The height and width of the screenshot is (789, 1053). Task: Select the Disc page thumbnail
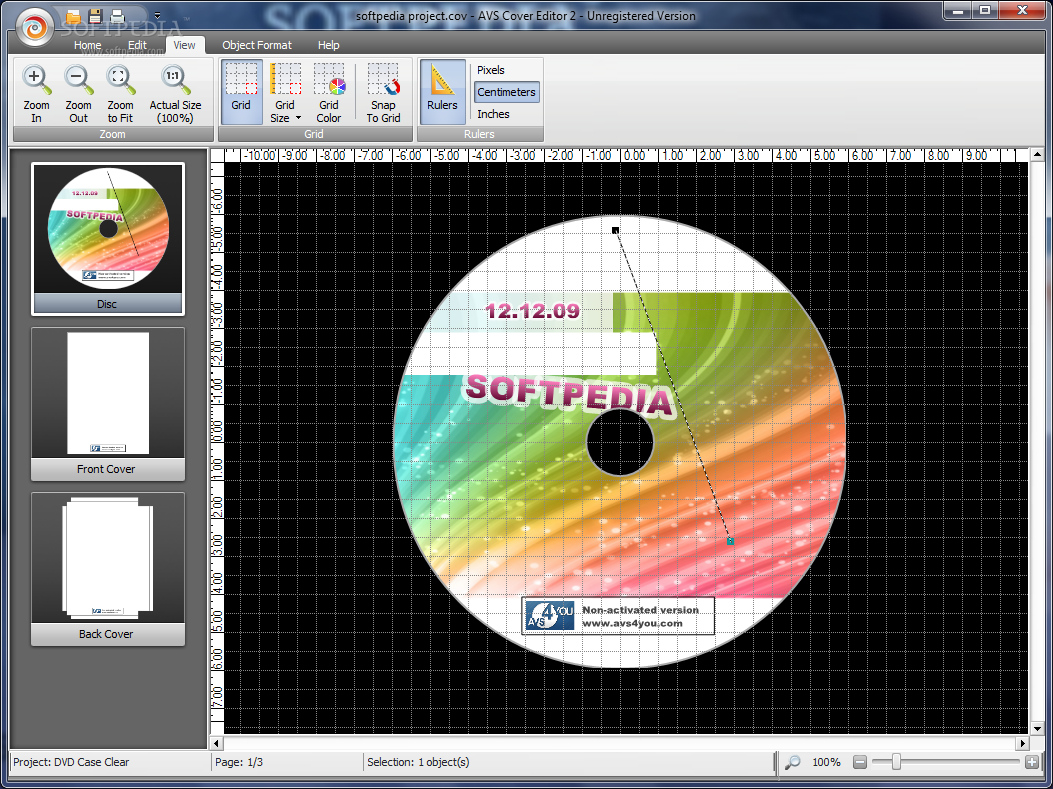[107, 238]
